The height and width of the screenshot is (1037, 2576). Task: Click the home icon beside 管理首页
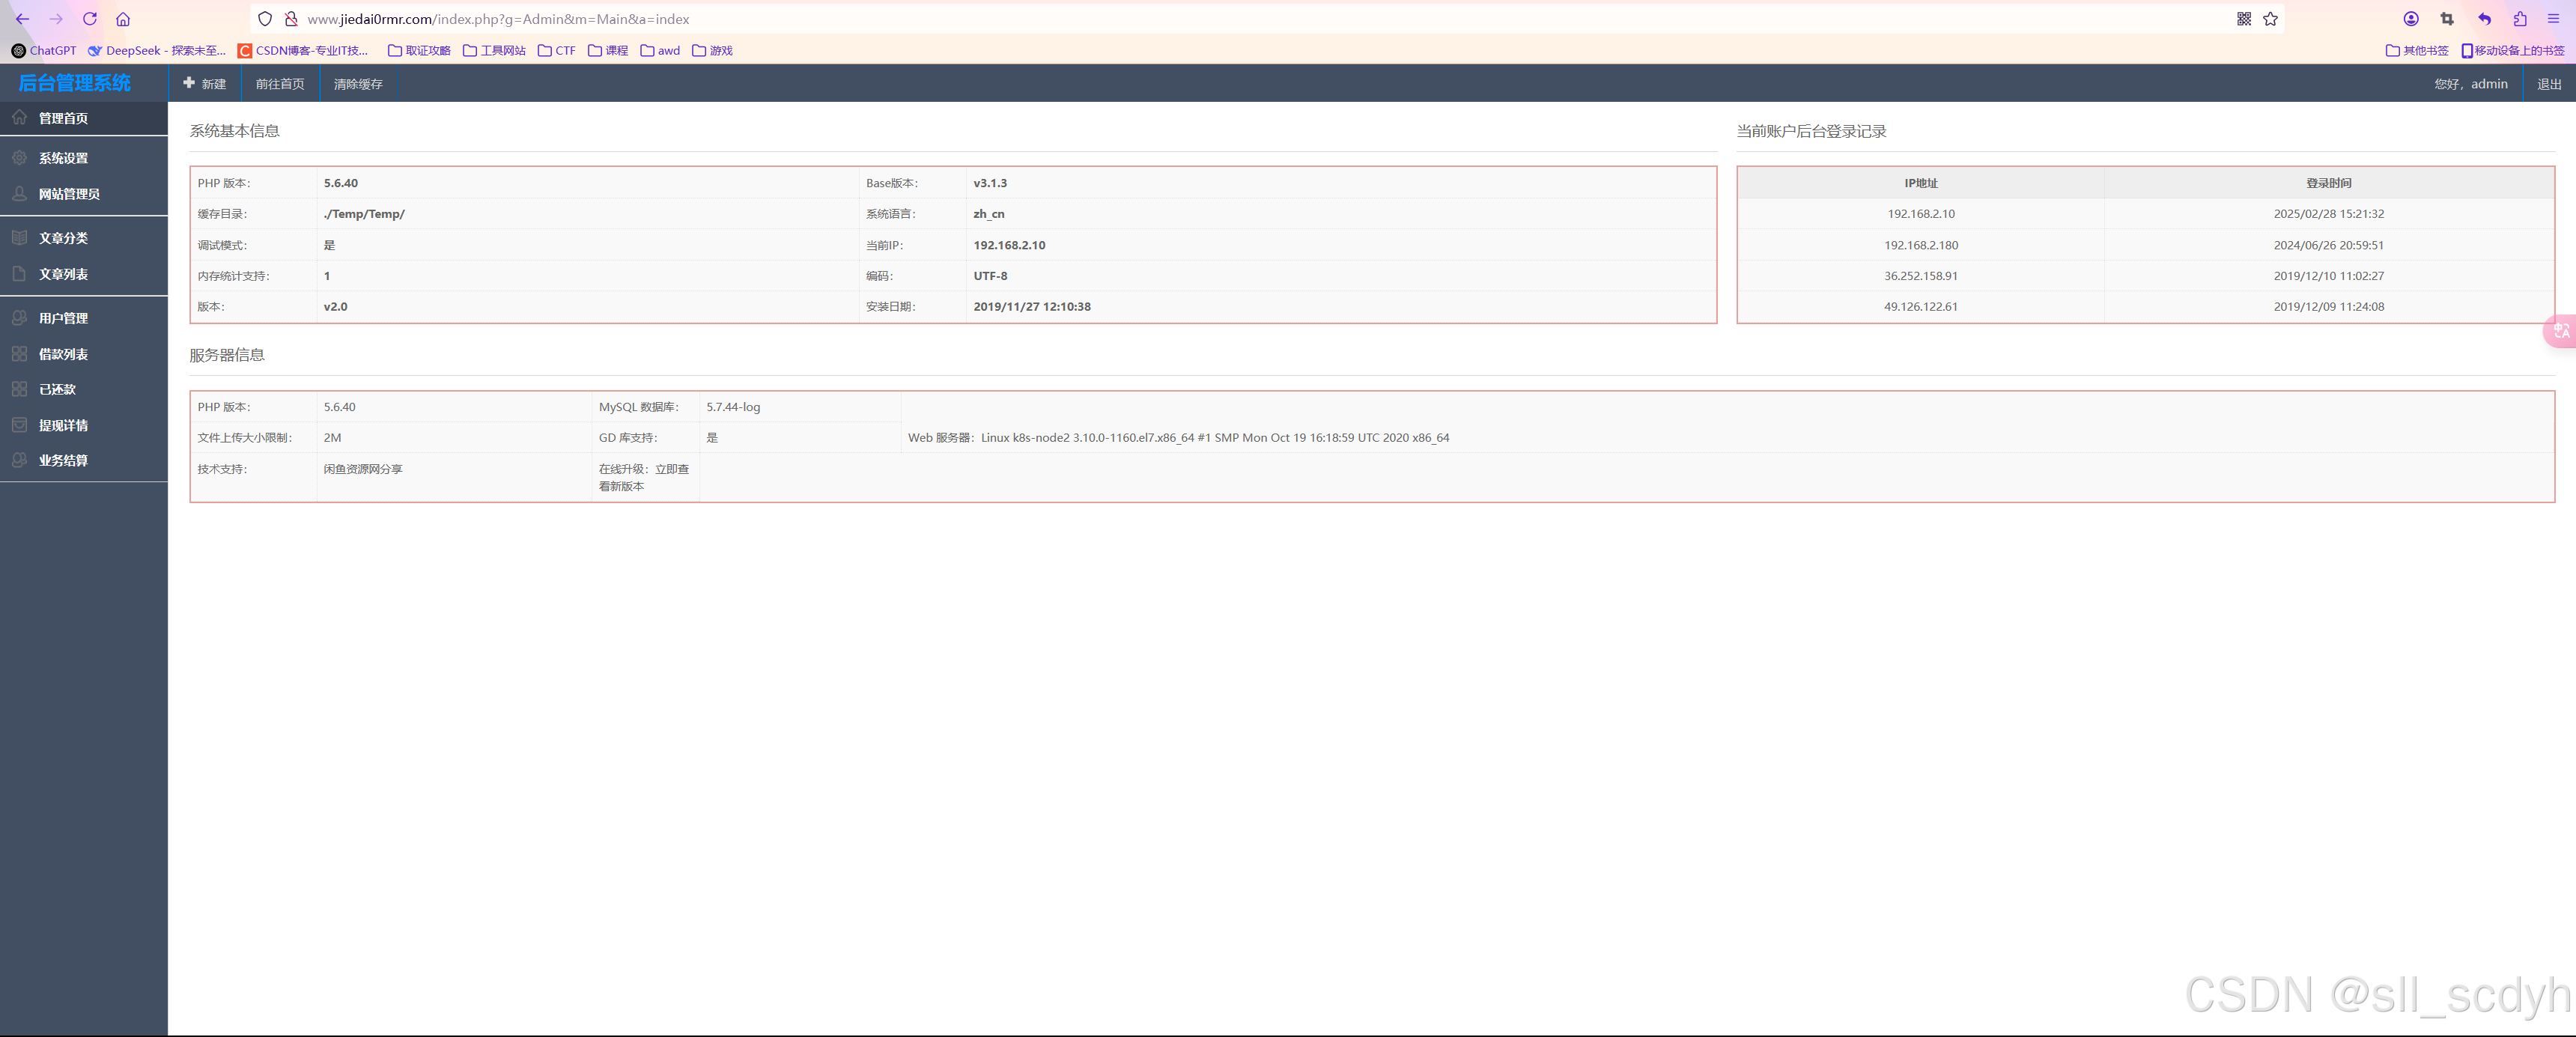(19, 117)
